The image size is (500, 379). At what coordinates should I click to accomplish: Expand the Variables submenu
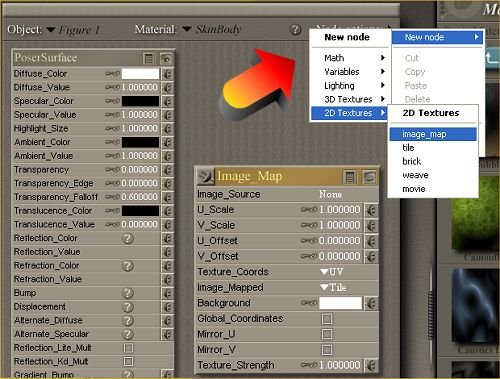click(349, 72)
